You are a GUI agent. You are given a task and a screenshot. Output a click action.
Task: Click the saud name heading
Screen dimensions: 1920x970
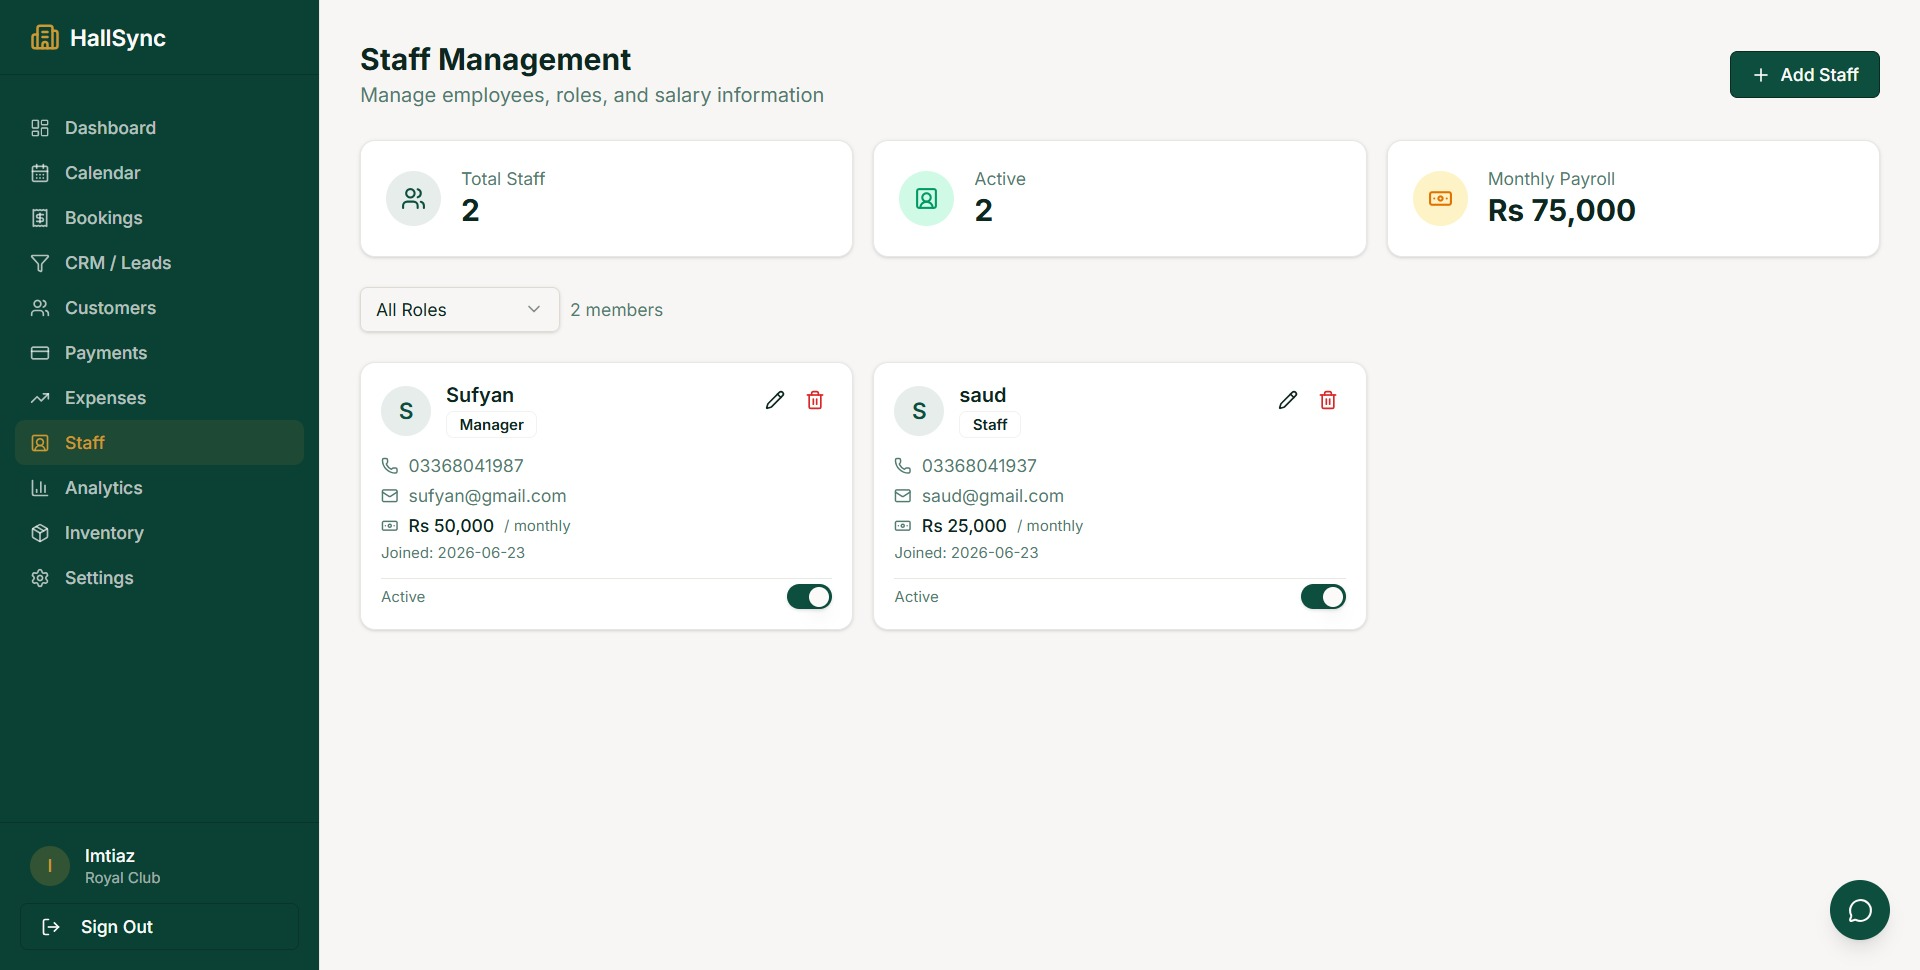[983, 395]
